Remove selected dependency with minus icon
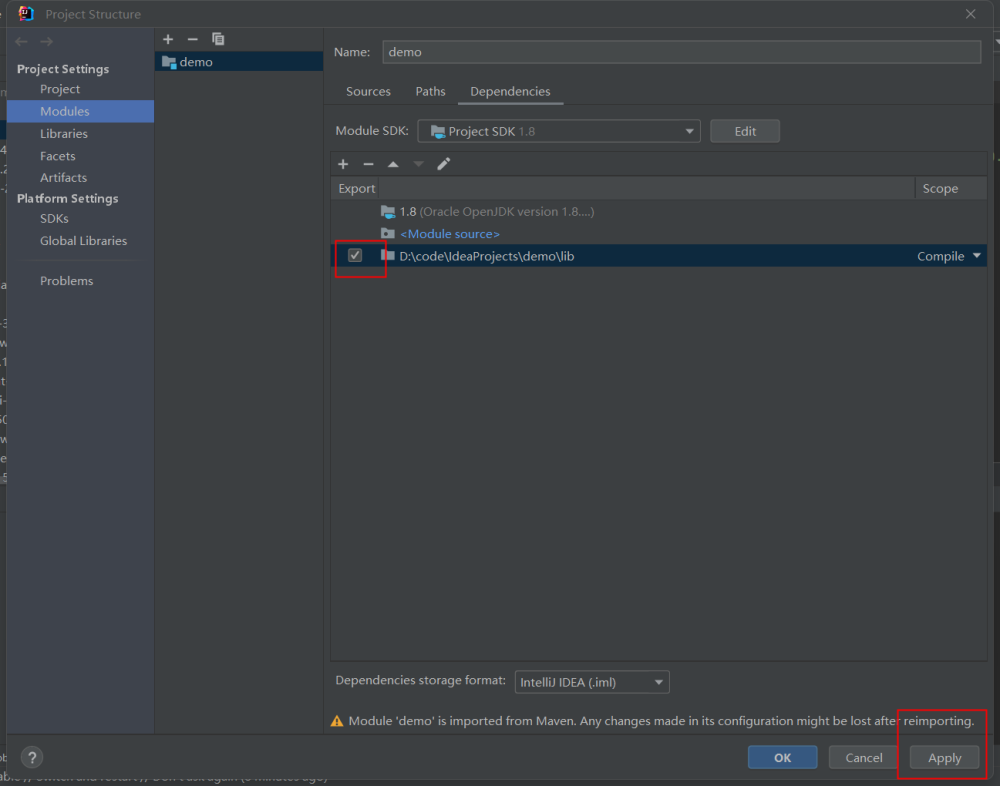This screenshot has width=1000, height=786. [368, 164]
